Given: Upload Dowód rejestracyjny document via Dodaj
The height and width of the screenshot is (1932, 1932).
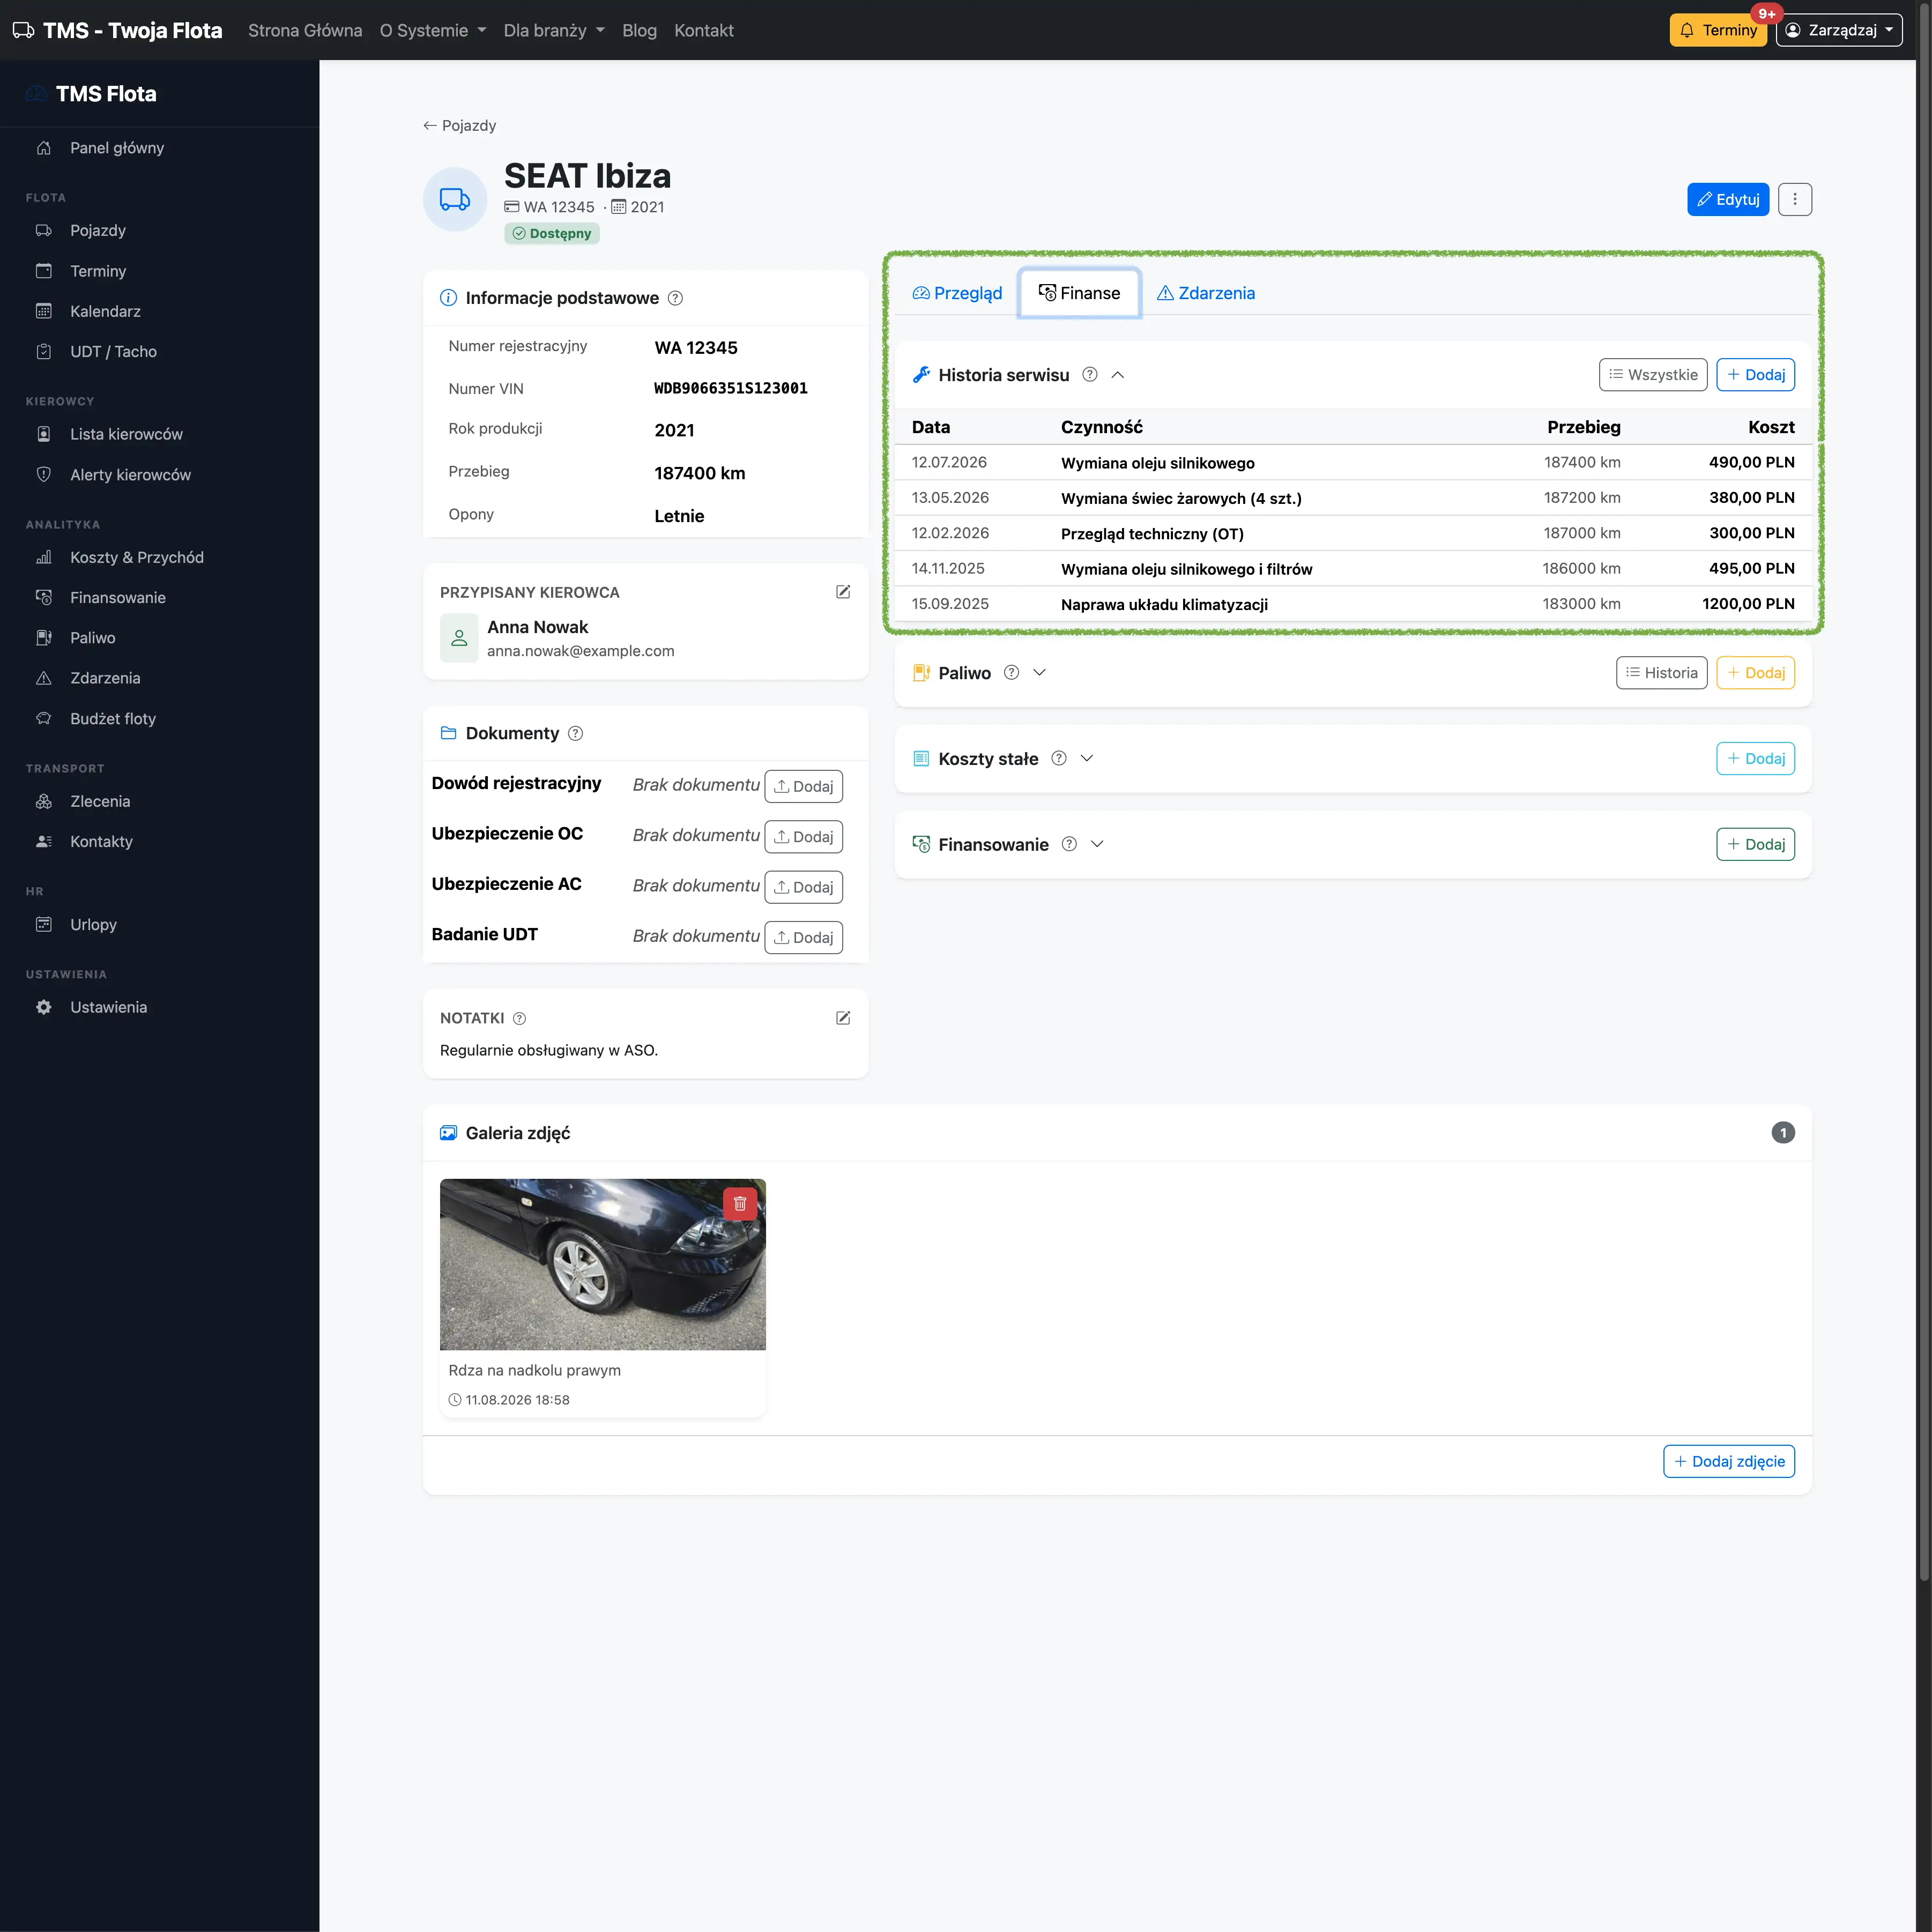Looking at the screenshot, I should [804, 787].
